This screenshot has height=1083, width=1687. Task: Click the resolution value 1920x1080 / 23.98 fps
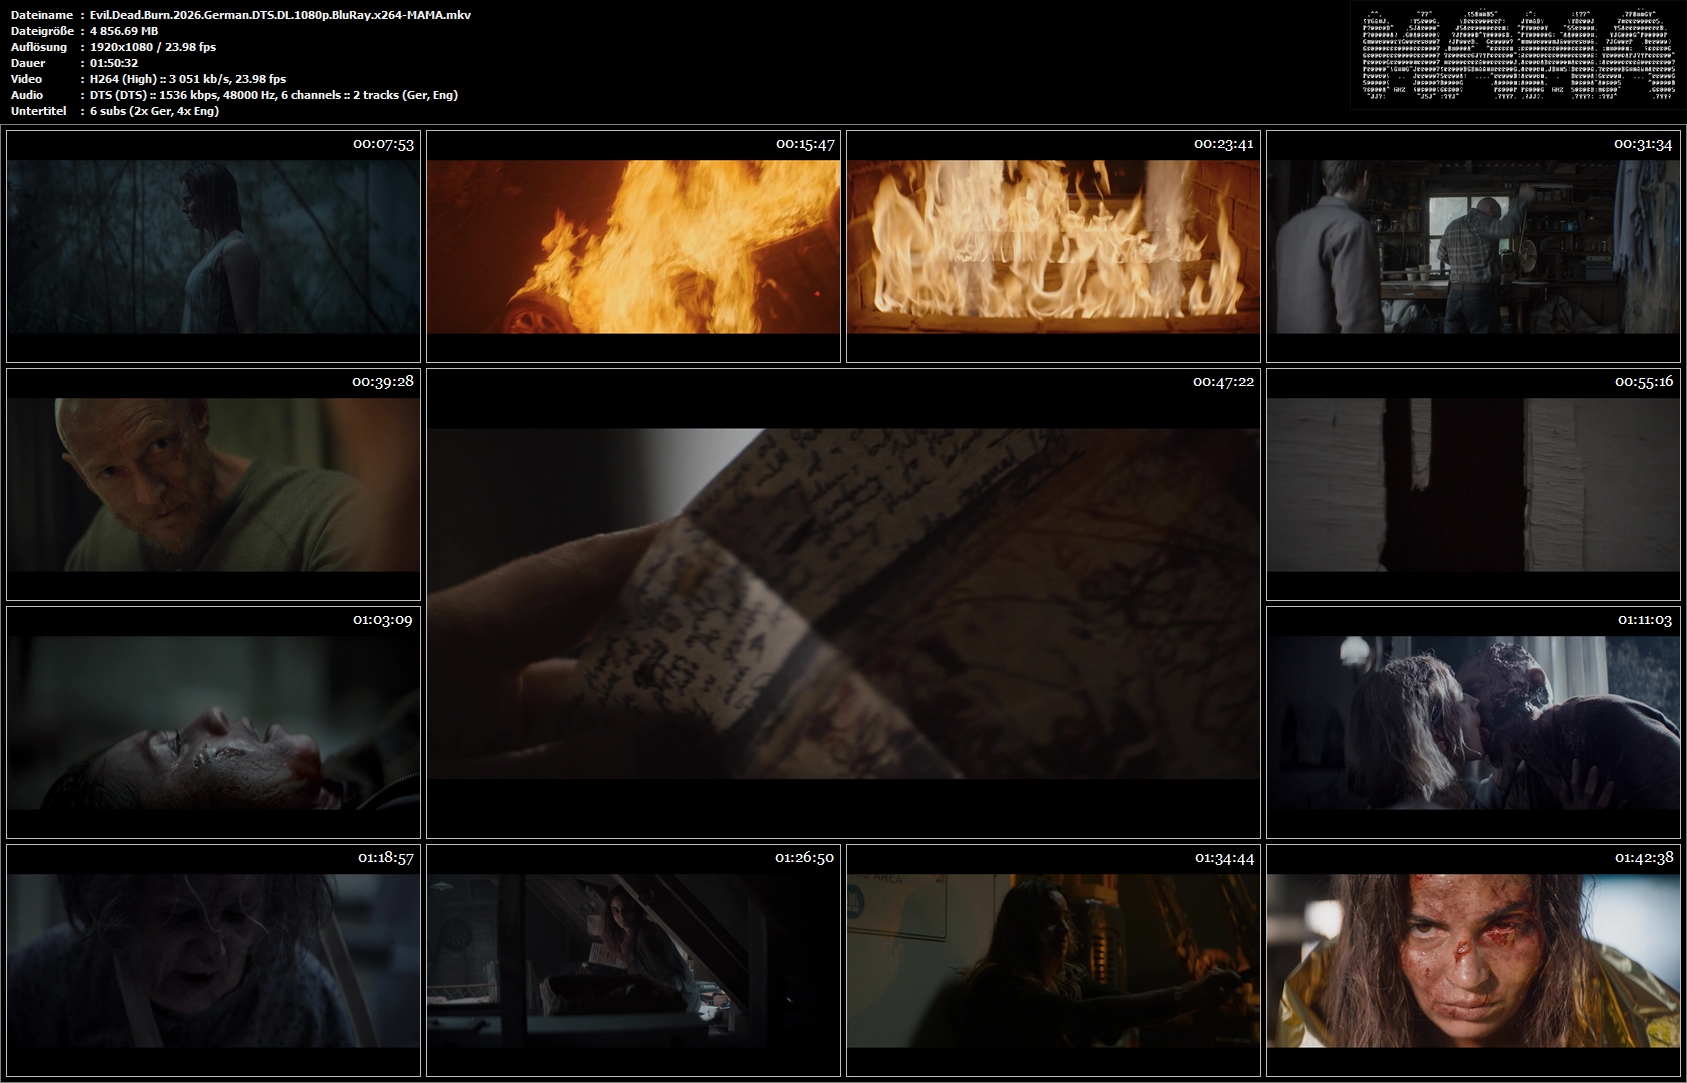click(152, 47)
